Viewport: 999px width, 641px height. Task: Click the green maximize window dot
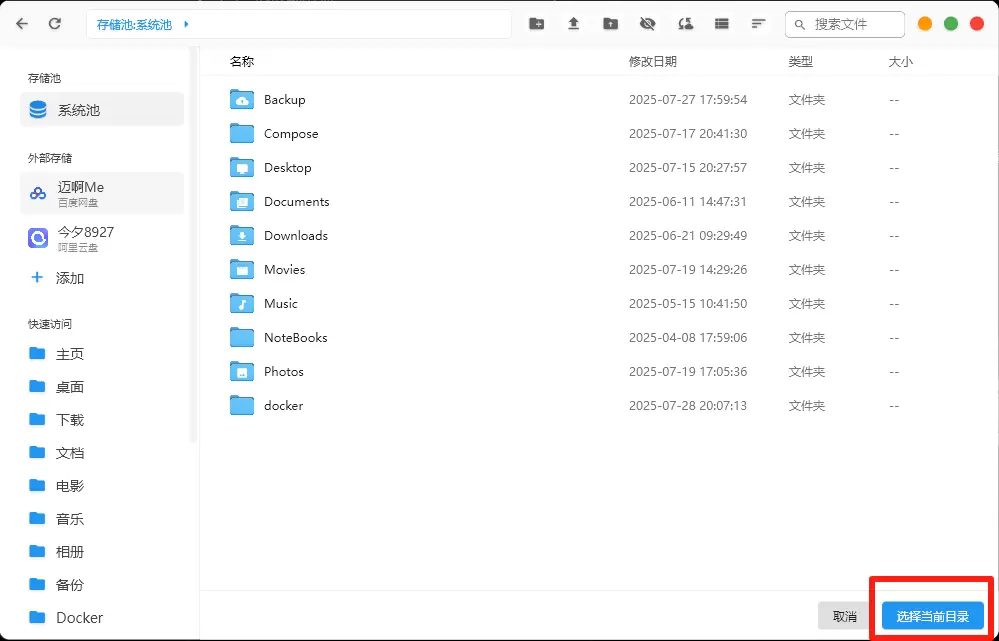pyautogui.click(x=951, y=24)
